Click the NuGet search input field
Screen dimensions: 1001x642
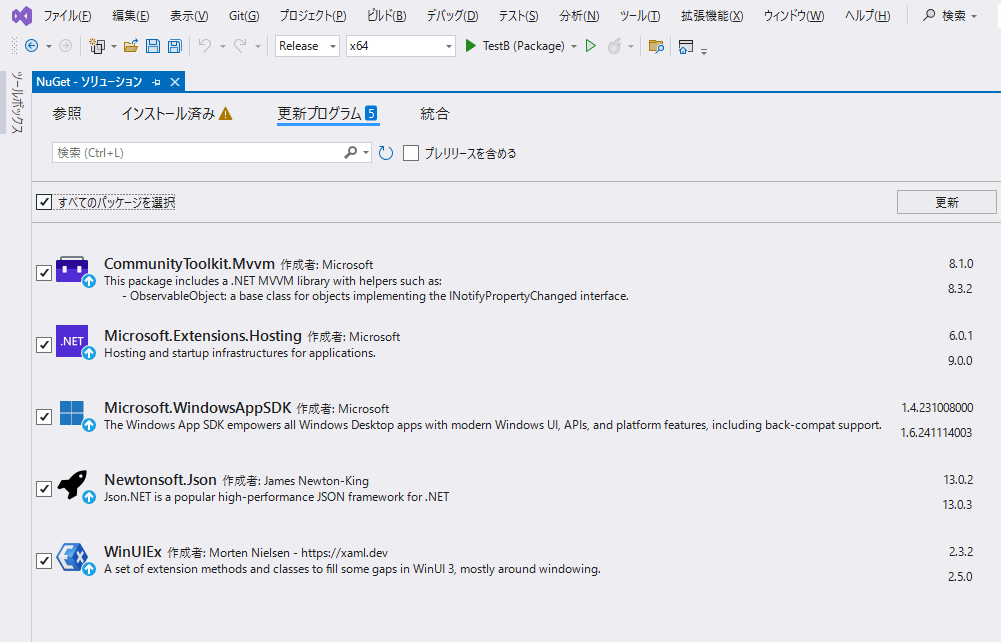197,153
